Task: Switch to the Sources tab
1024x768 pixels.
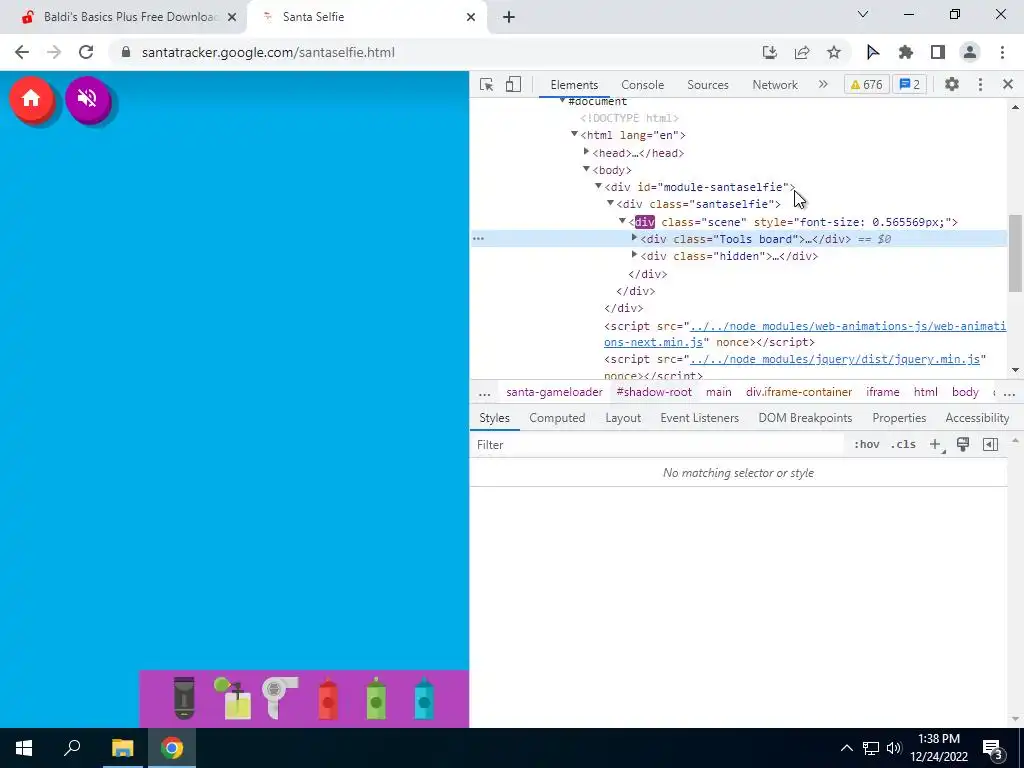Action: (x=708, y=84)
